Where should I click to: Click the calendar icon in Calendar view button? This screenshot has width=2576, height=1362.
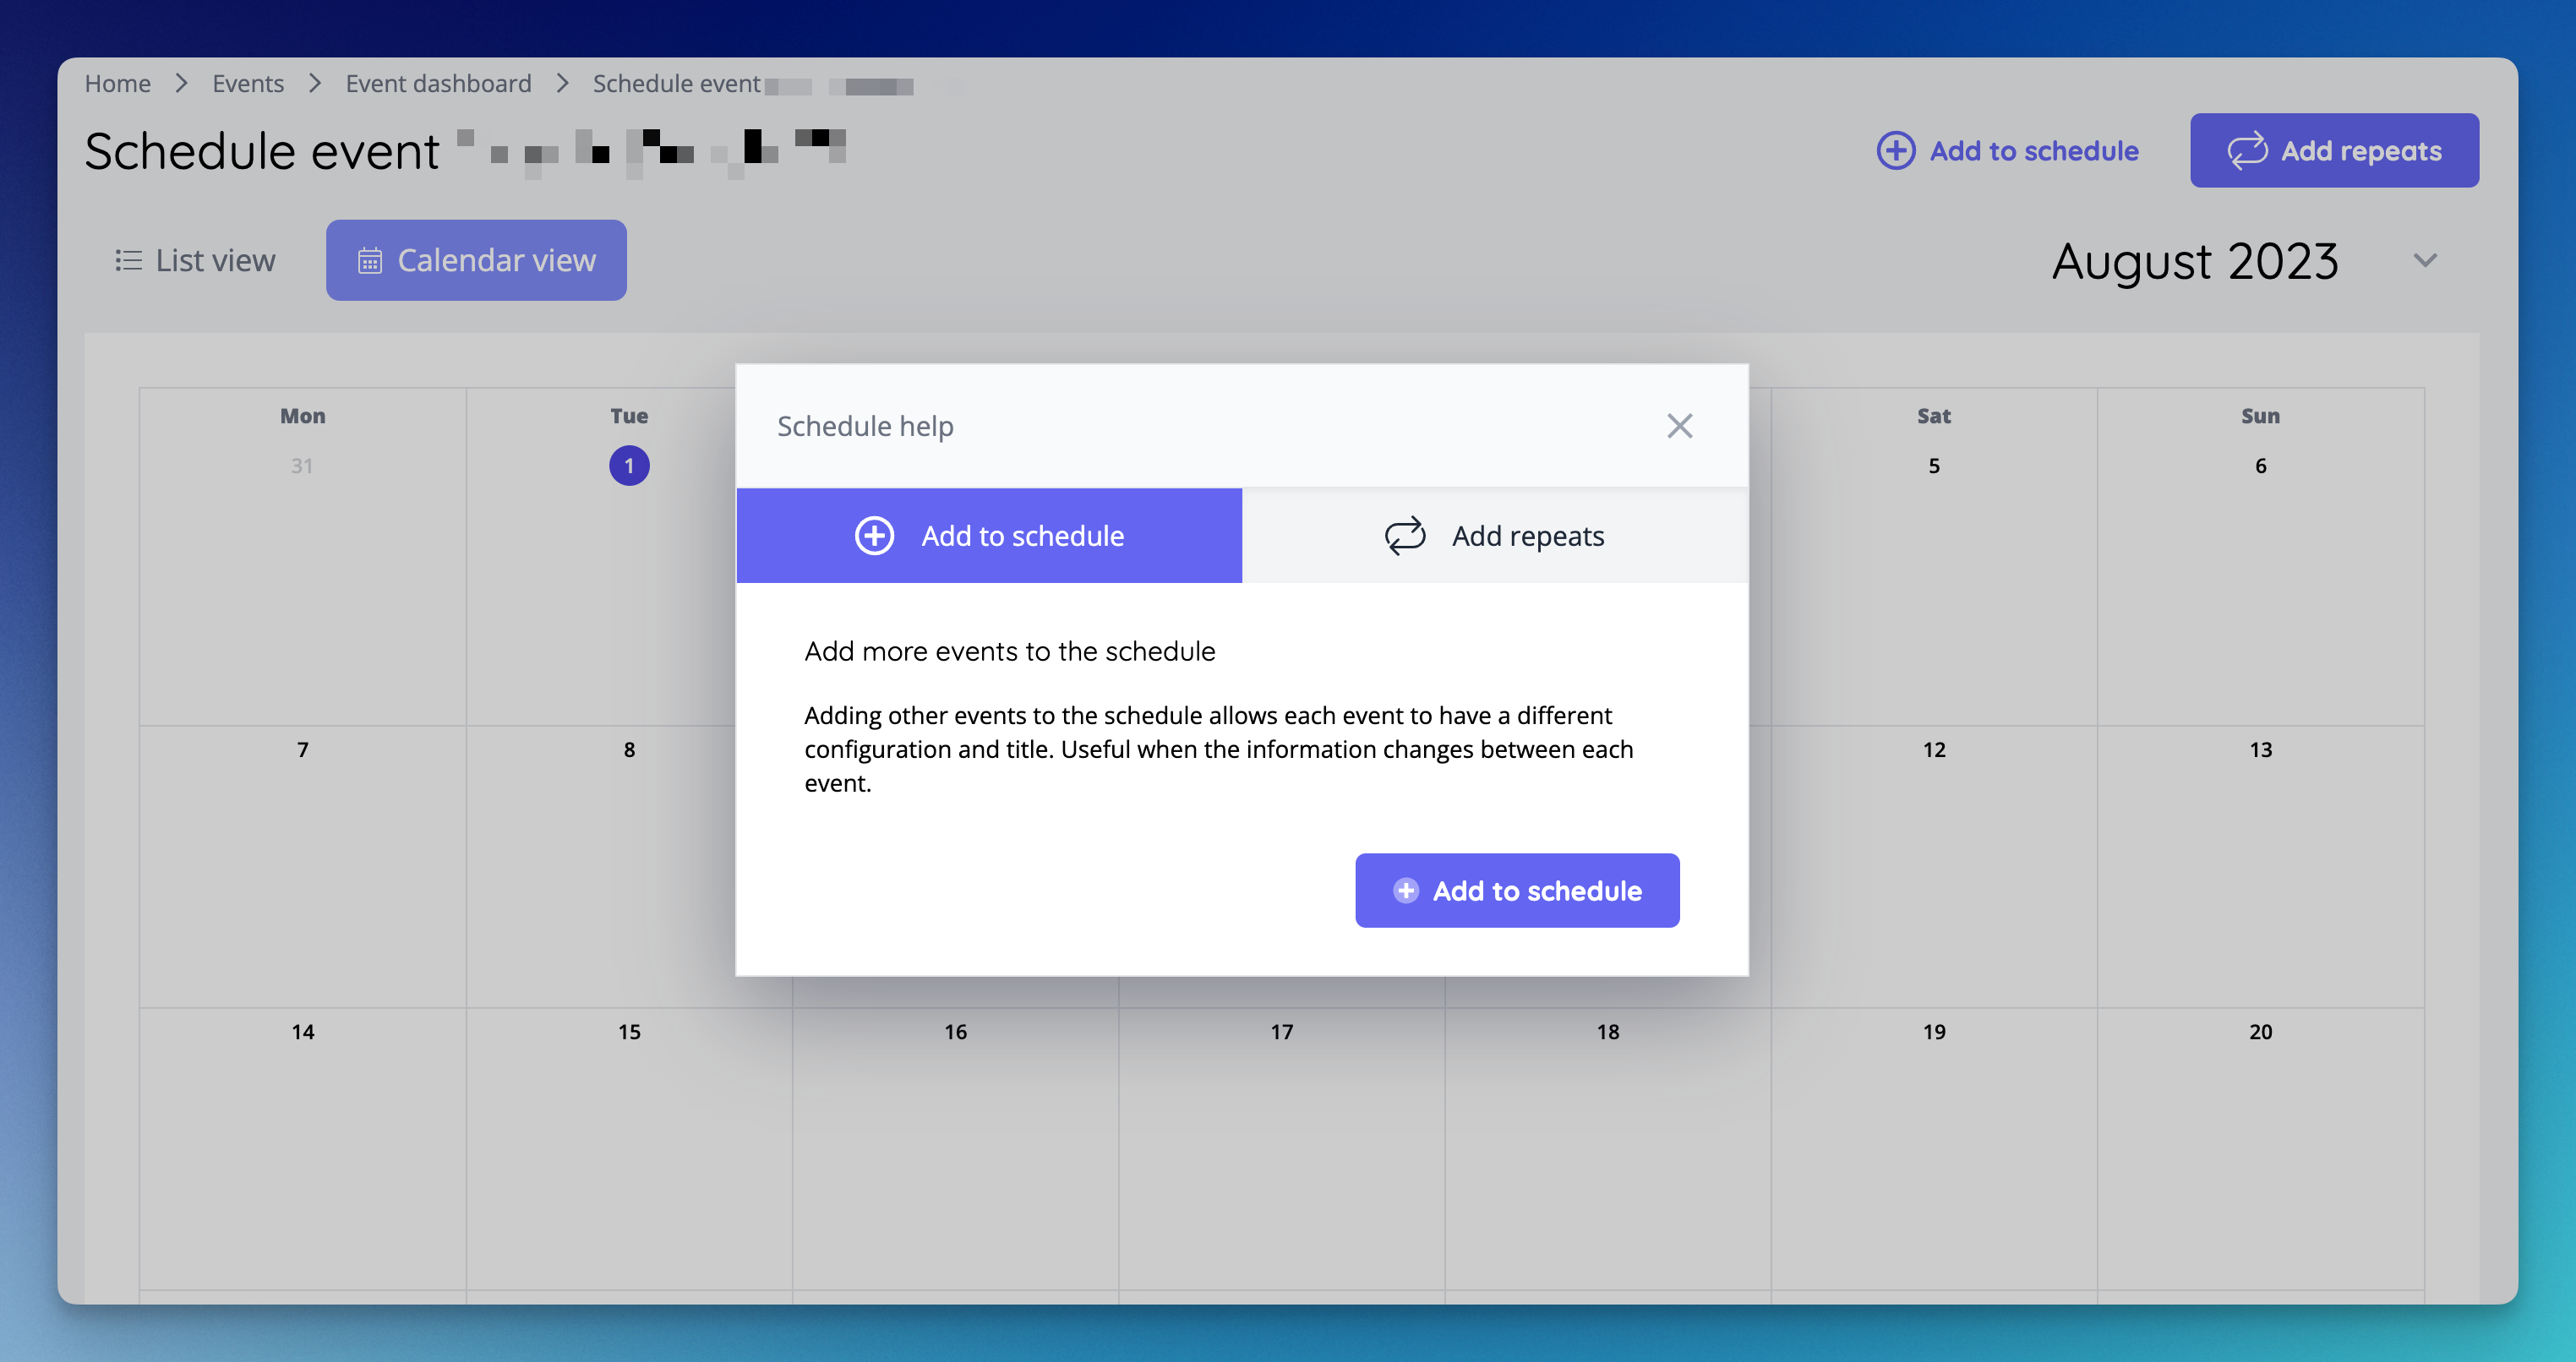pyautogui.click(x=371, y=260)
